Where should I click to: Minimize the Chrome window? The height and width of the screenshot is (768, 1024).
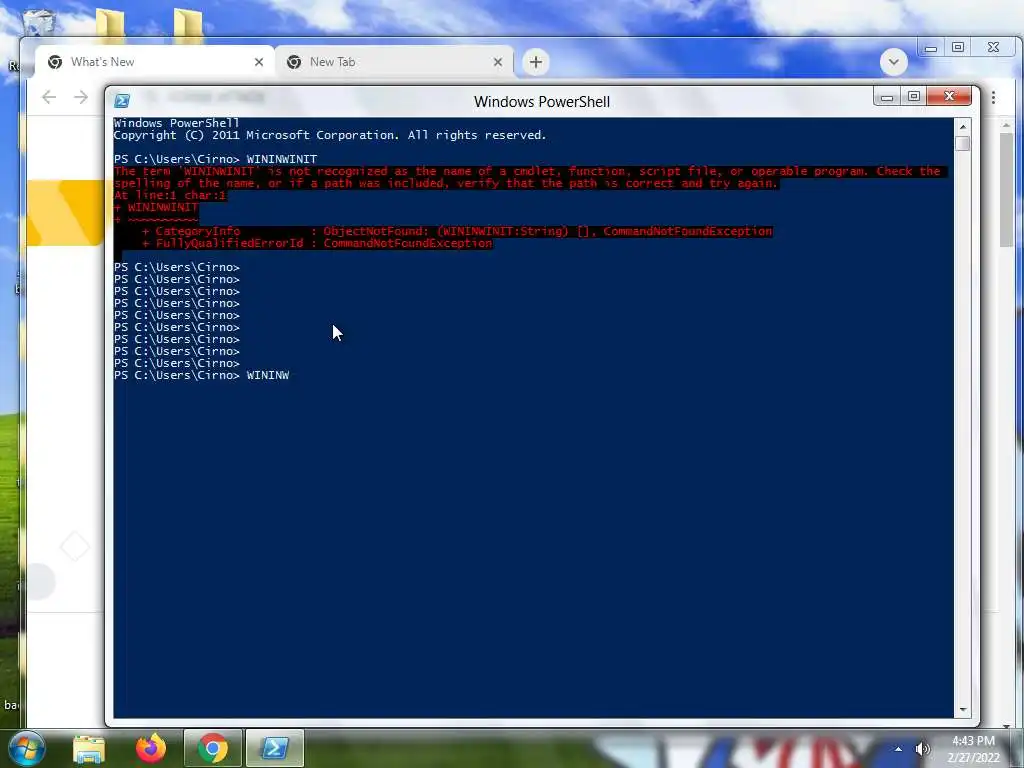(x=931, y=48)
